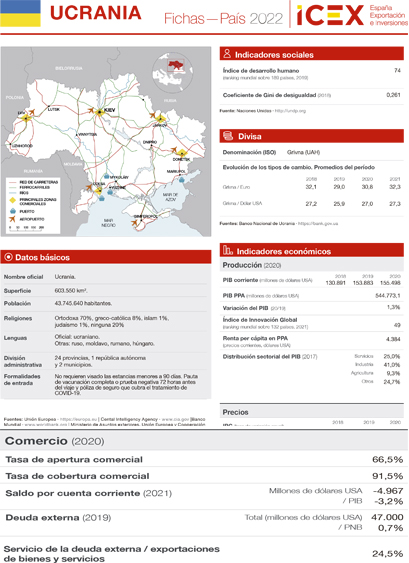Viewport: 409px width, 563px height.
Task: Open the www.cia.gov source link
Action: 175,419
